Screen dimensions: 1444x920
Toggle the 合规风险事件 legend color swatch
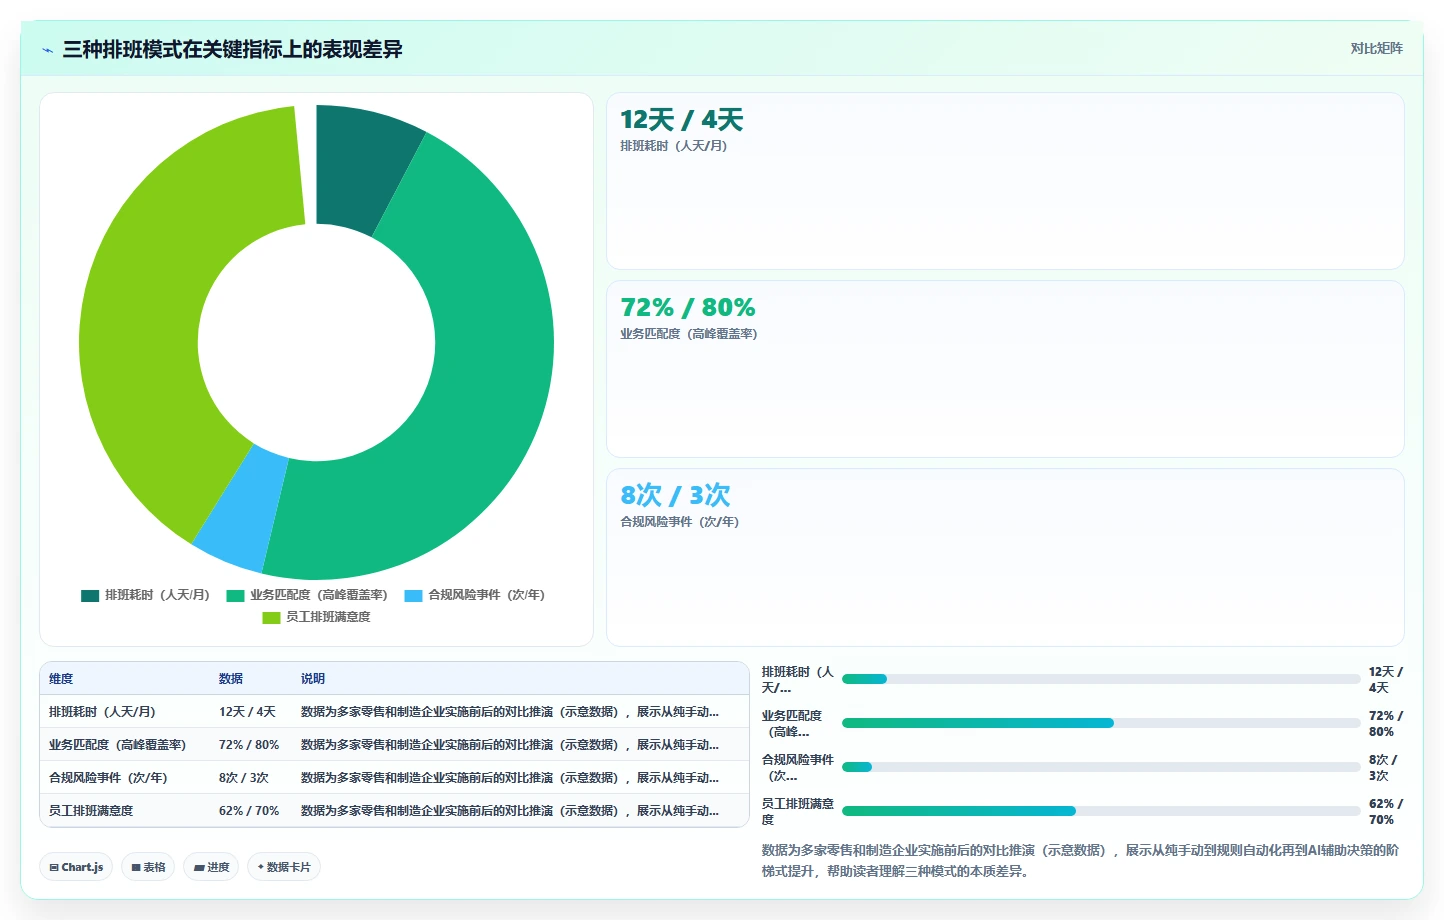pos(413,595)
